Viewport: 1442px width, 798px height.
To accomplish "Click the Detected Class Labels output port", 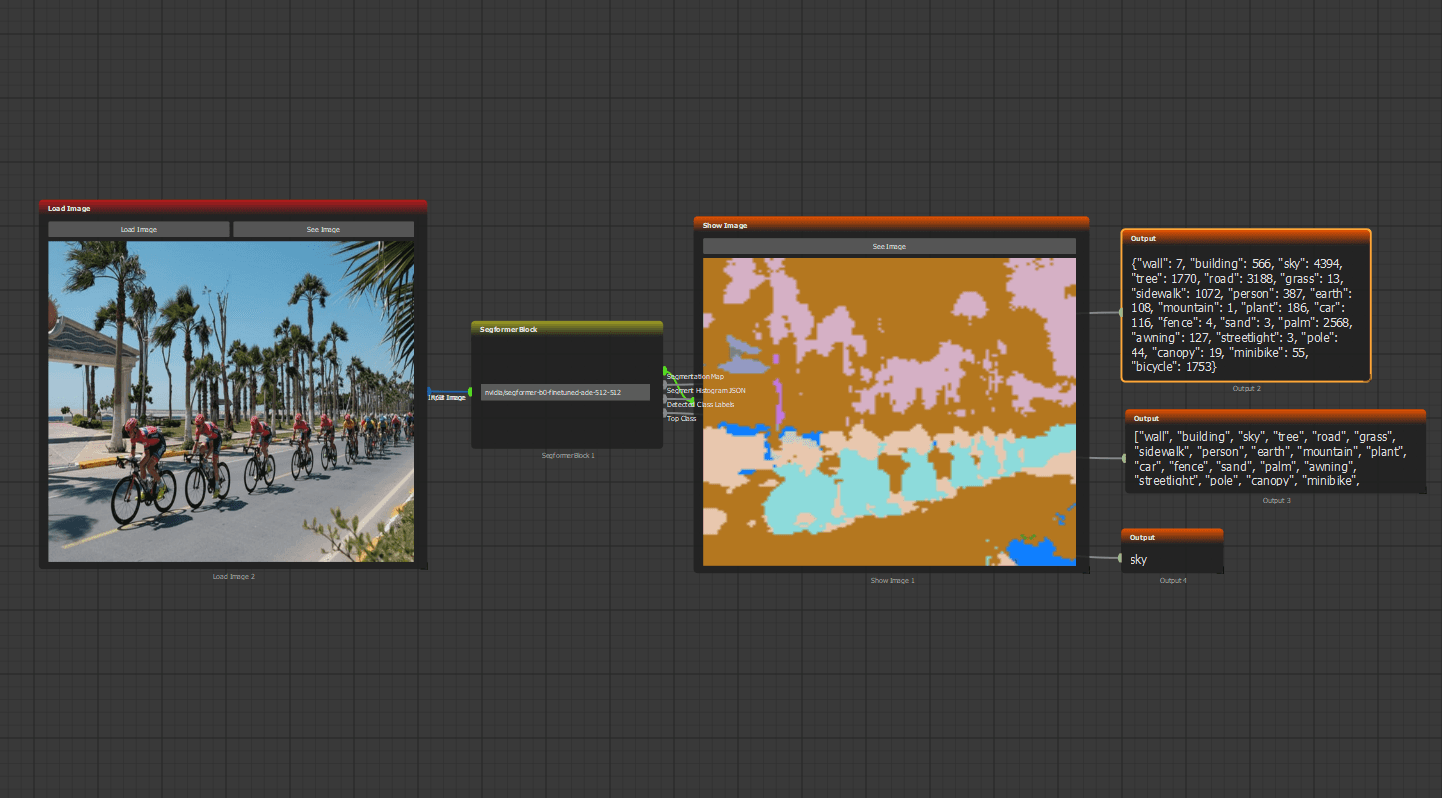I will (x=665, y=399).
